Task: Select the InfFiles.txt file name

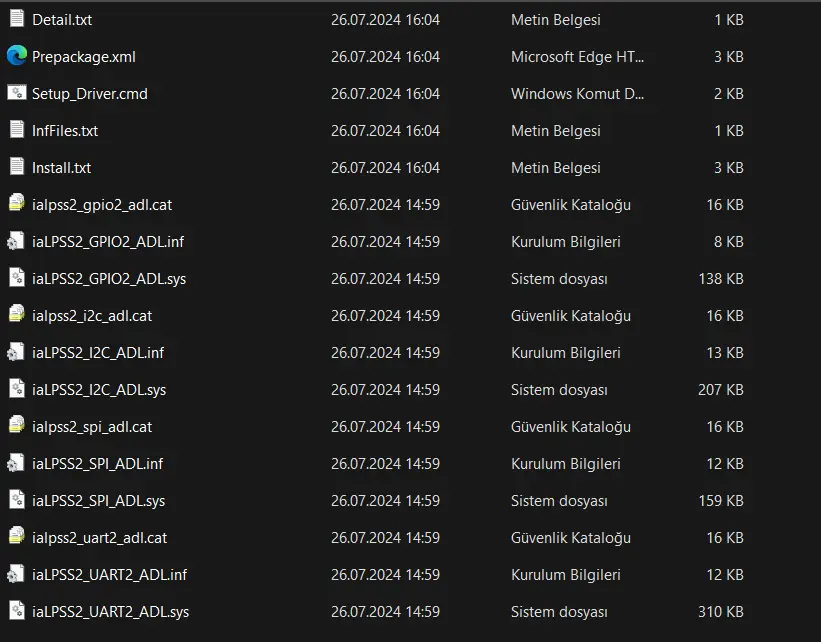Action: pos(65,130)
